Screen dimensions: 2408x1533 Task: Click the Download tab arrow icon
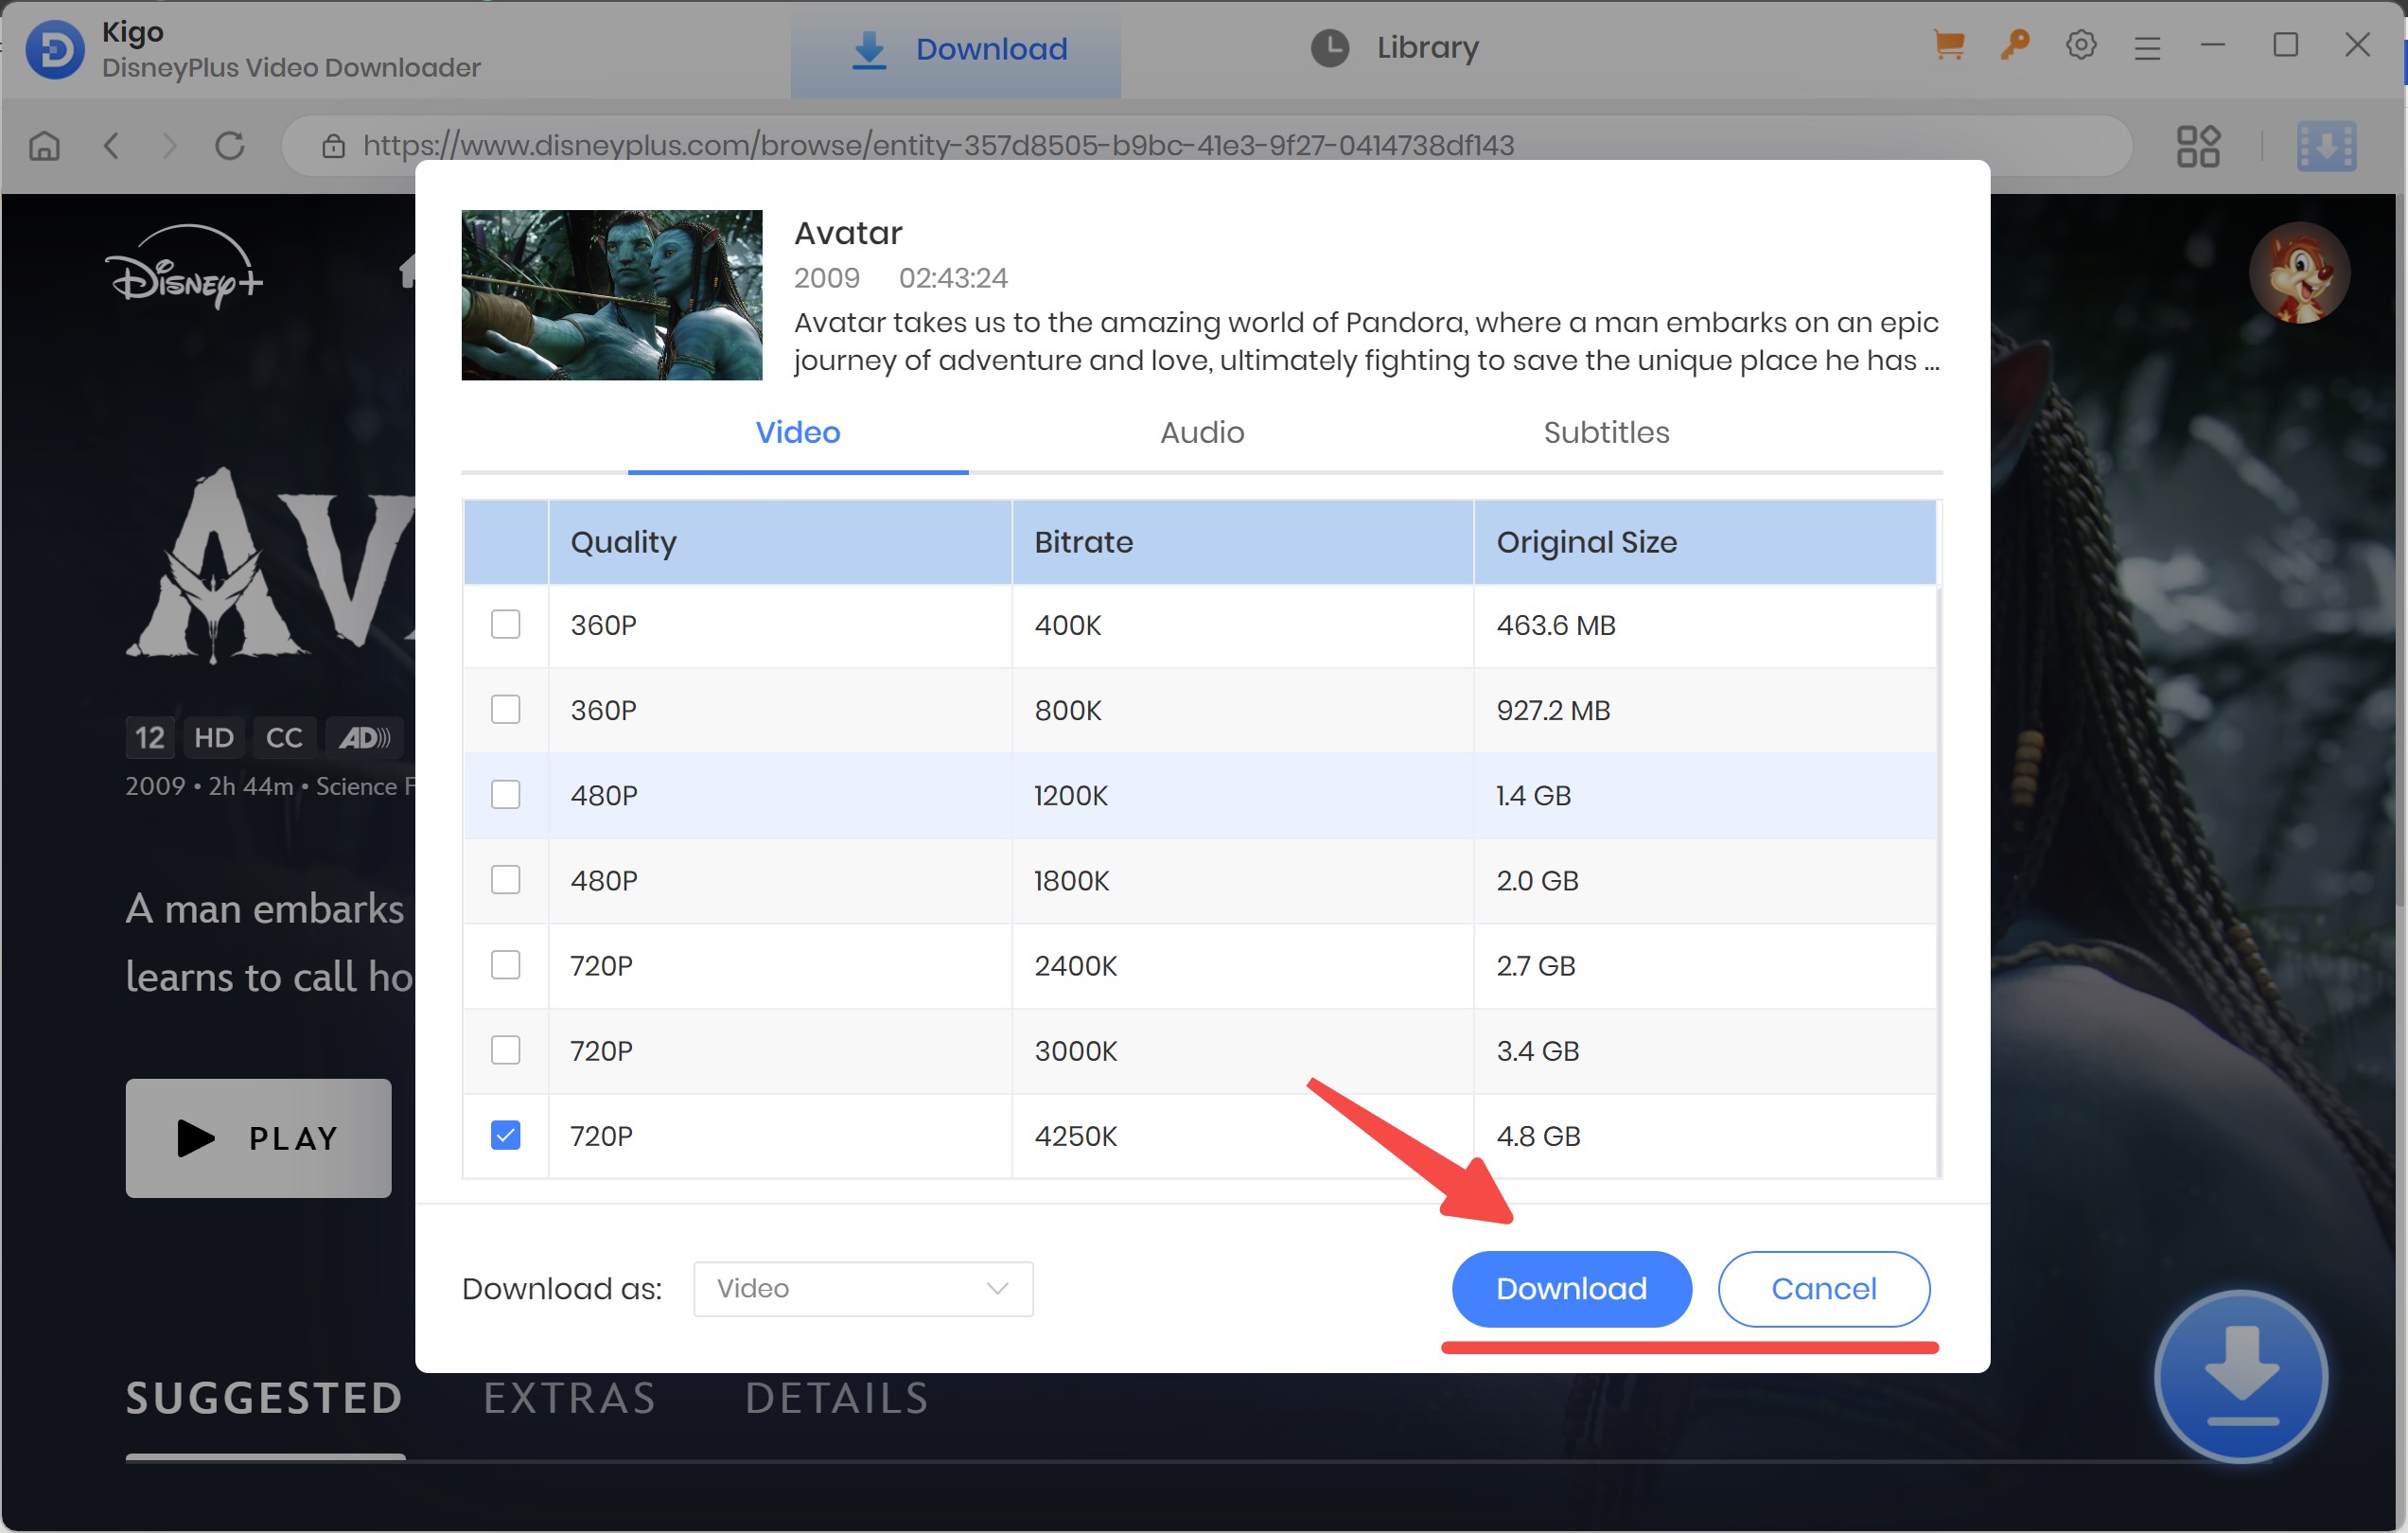[x=869, y=49]
